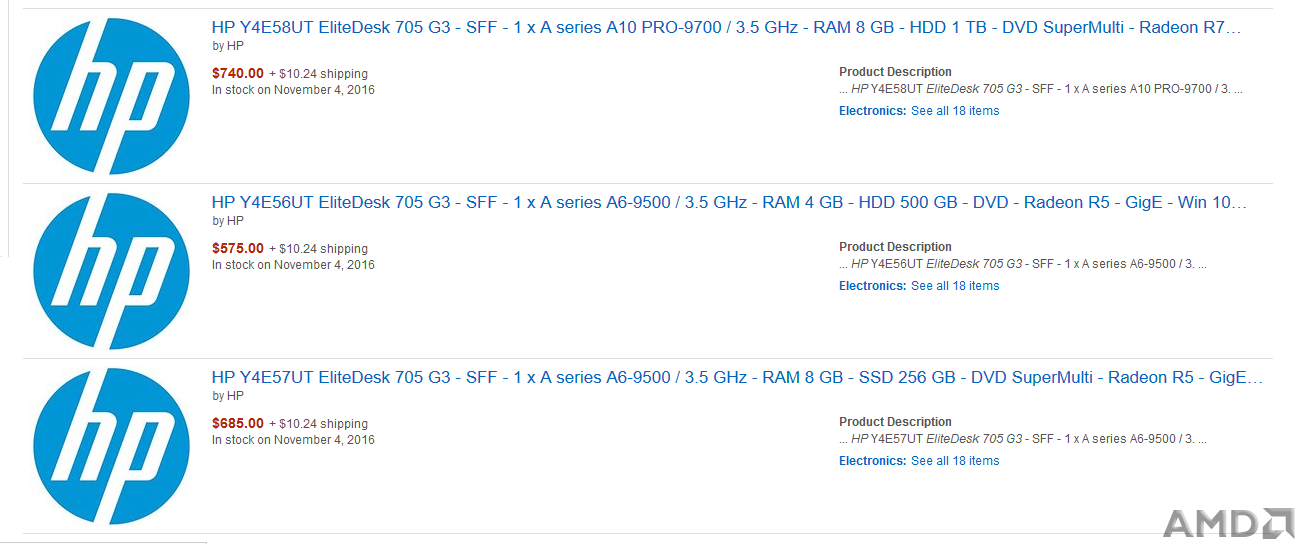The image size is (1300, 544).
Task: Click the Electronics category in the $740.00 listing
Action: point(872,111)
